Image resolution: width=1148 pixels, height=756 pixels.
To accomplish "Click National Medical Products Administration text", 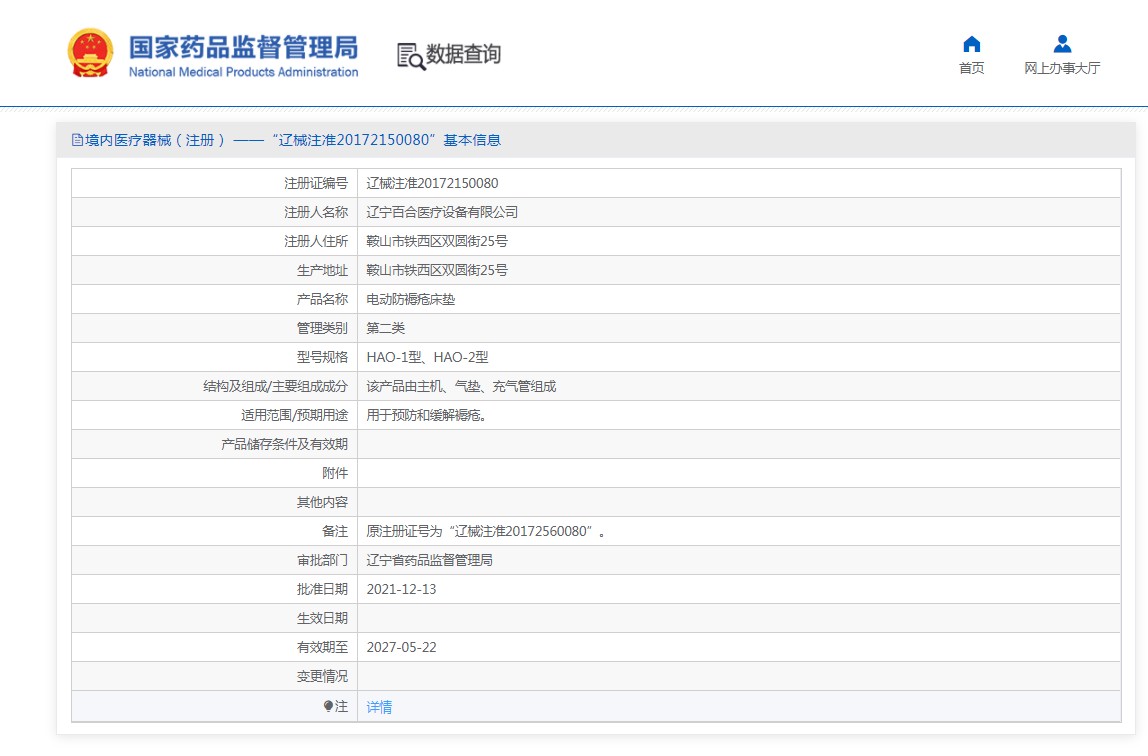I will (x=243, y=72).
